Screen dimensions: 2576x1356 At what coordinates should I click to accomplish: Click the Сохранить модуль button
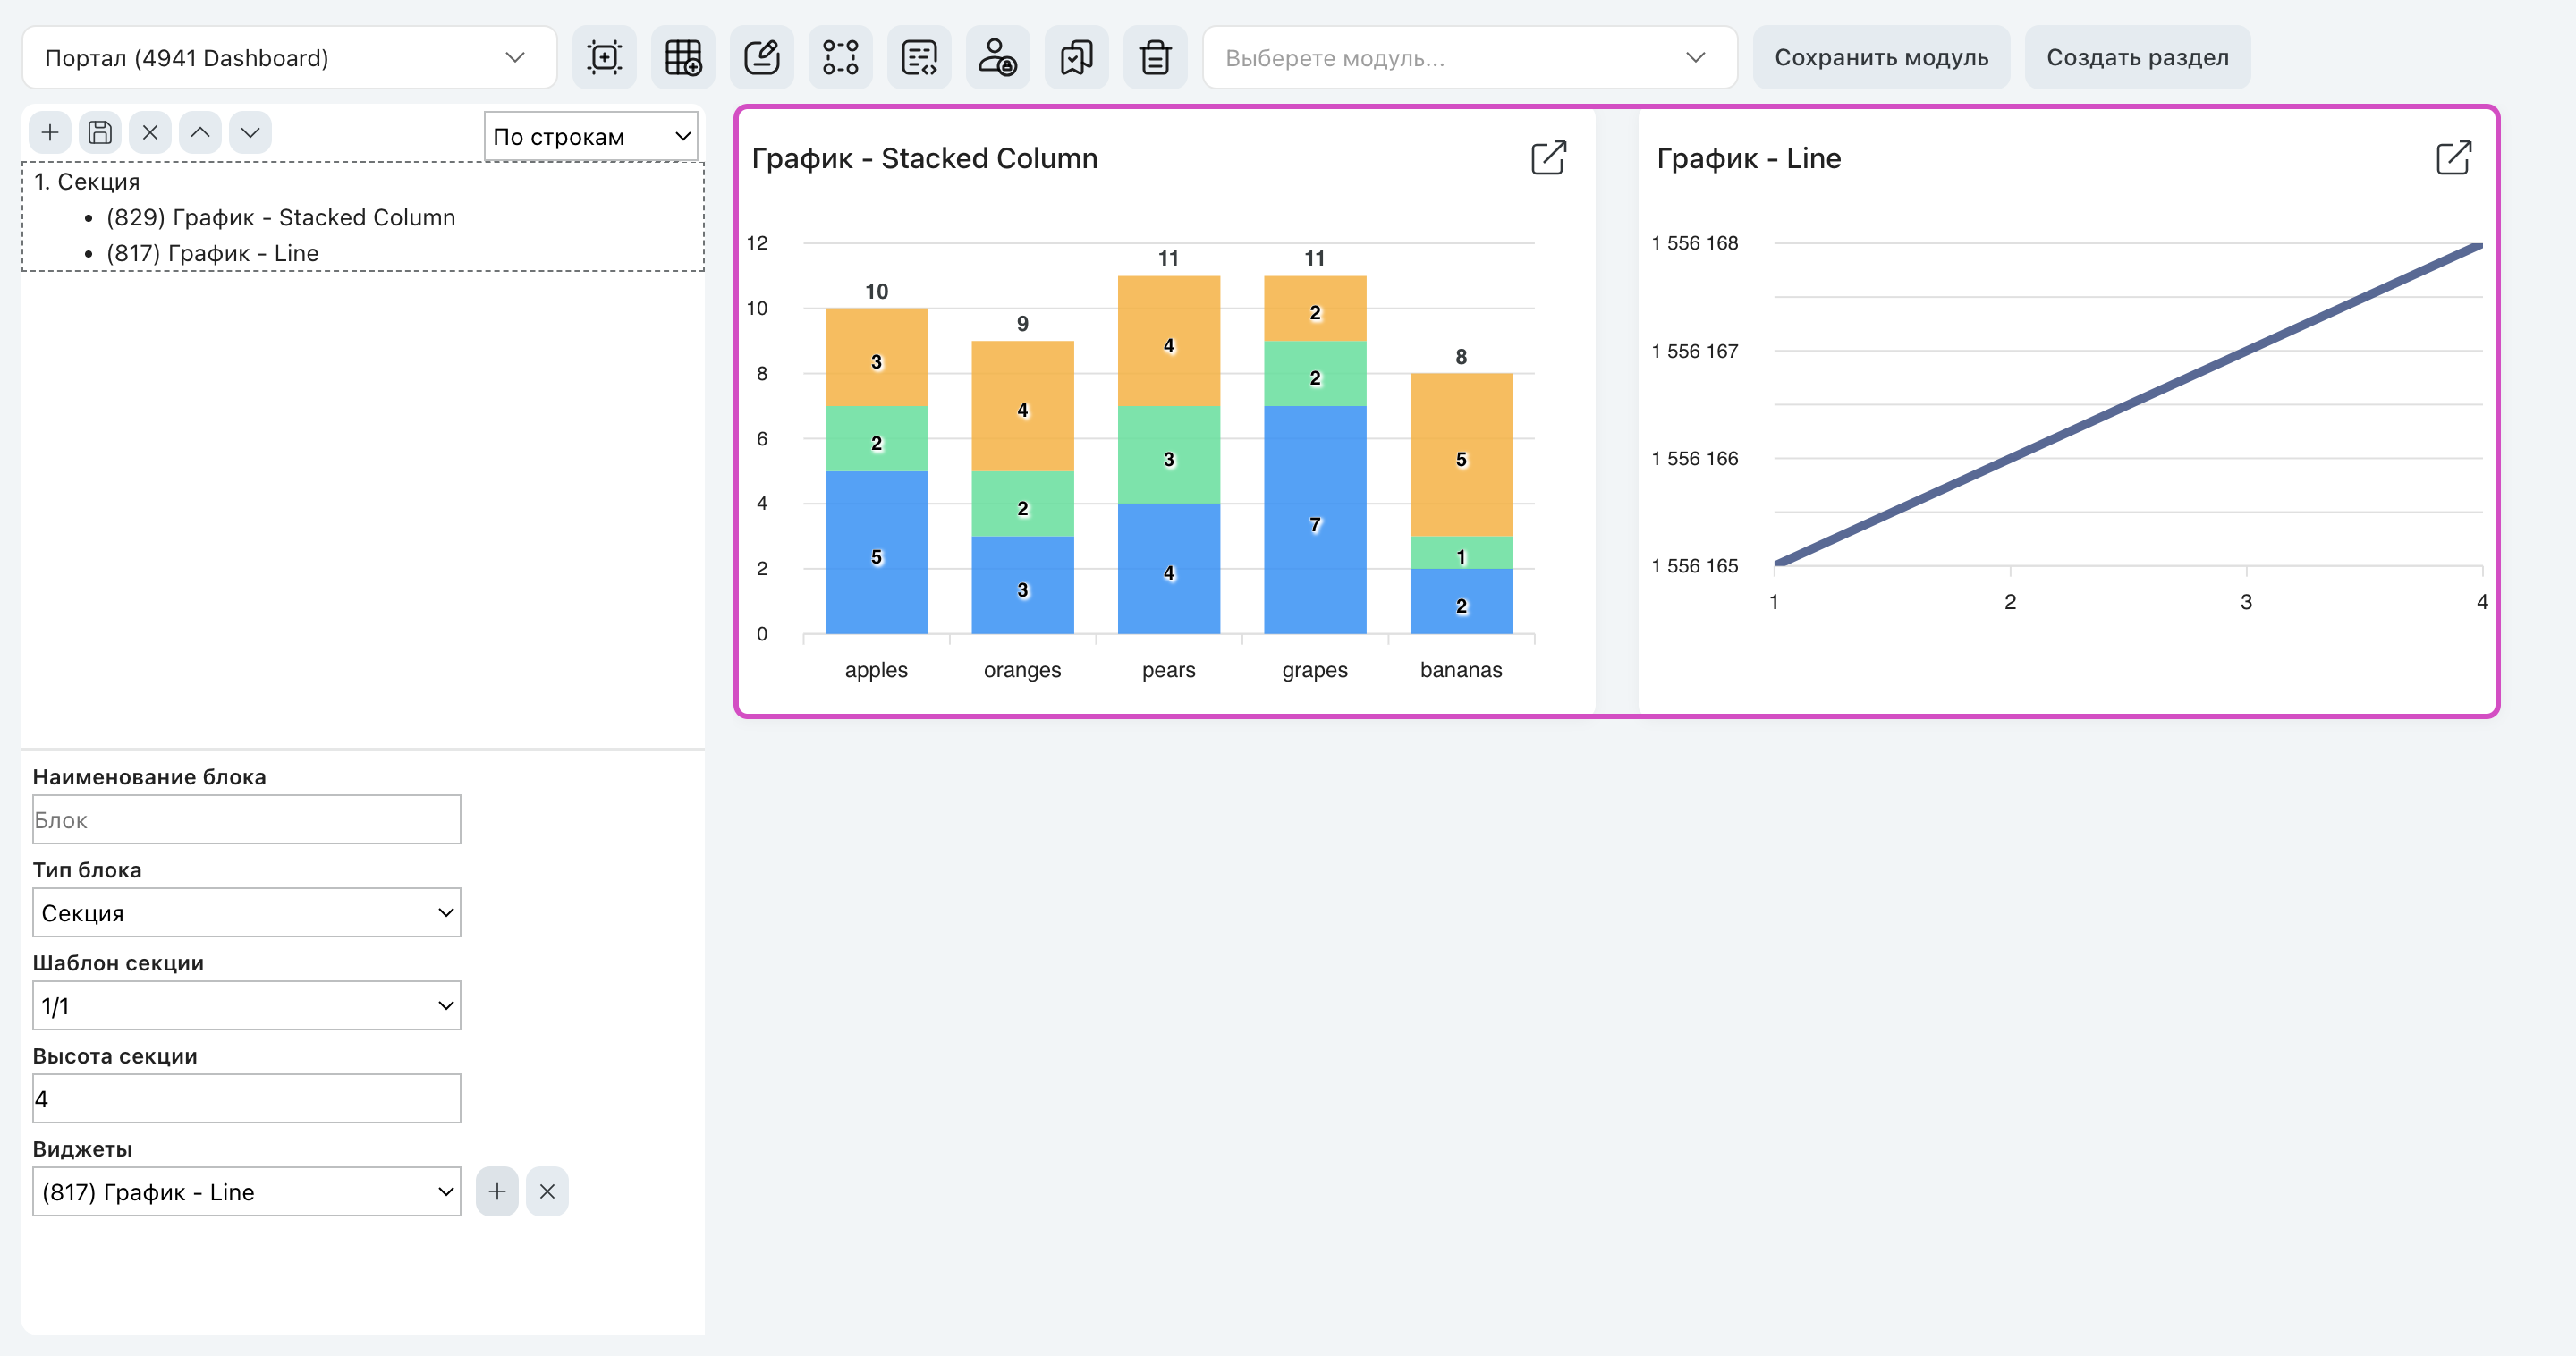pyautogui.click(x=1881, y=57)
